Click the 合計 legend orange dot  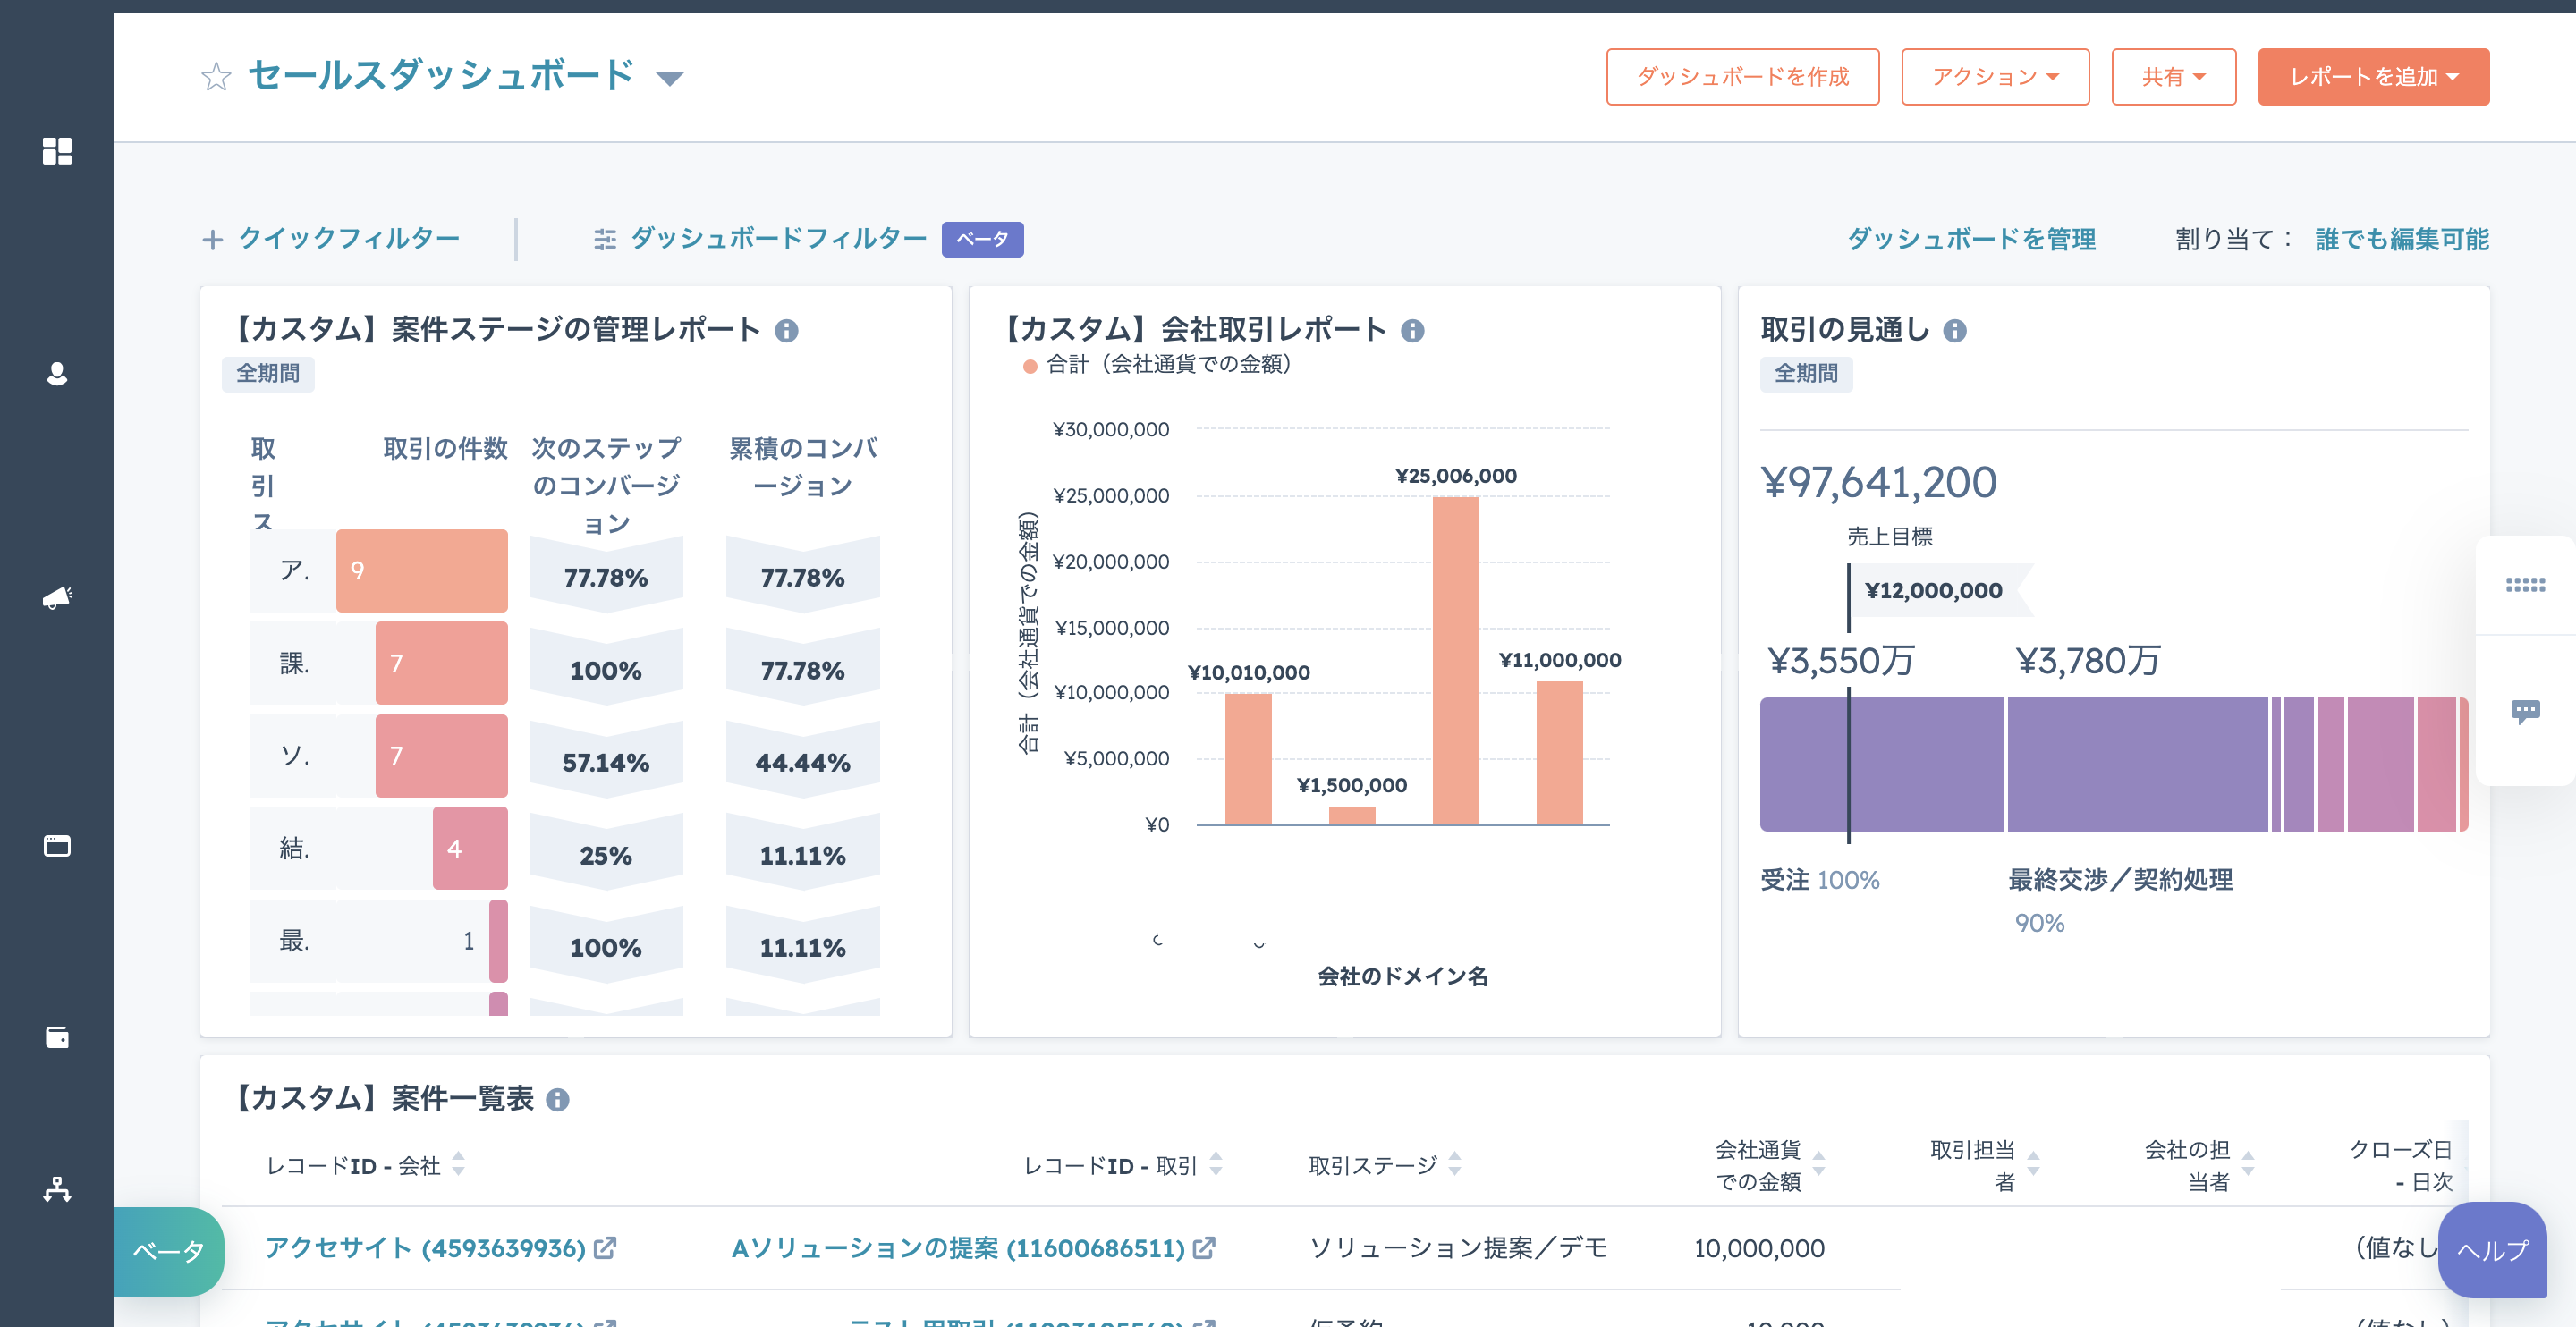1029,366
